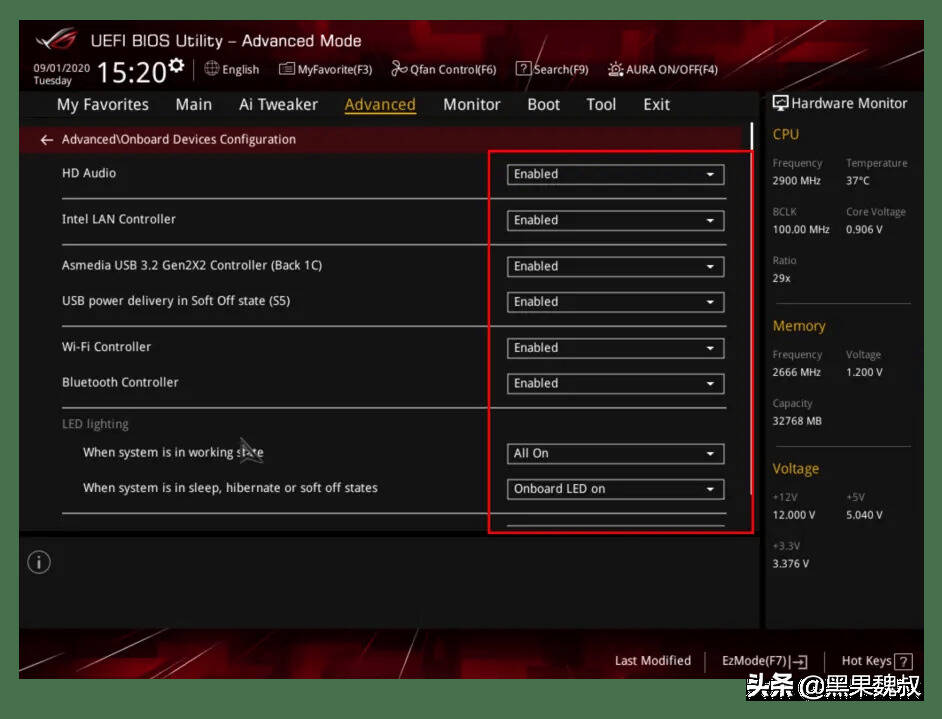Click CPU Ratio value 29x

coord(782,278)
